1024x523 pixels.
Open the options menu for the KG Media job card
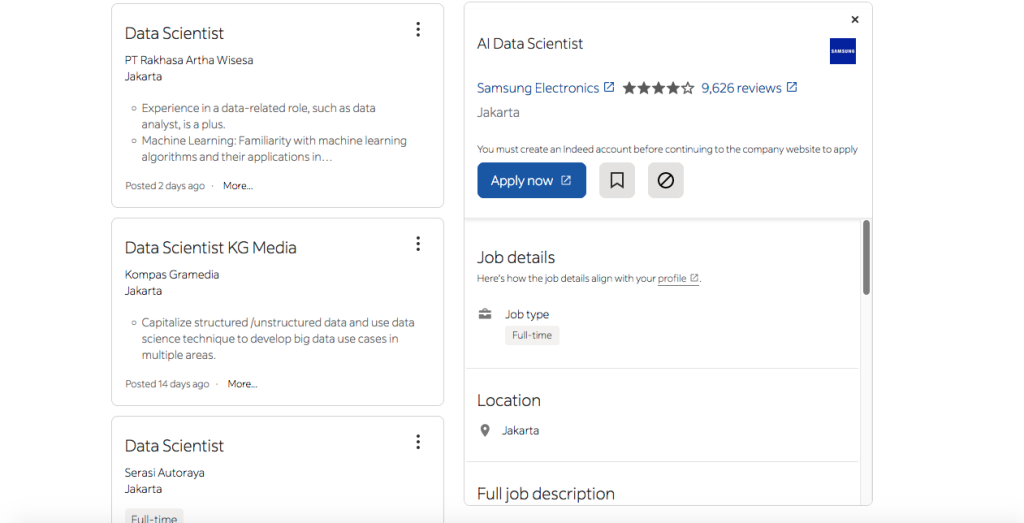click(x=418, y=244)
